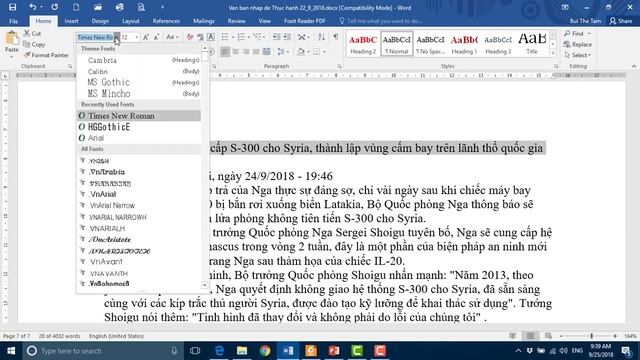640x360 pixels.
Task: Sort the selected text
Action: (322, 37)
